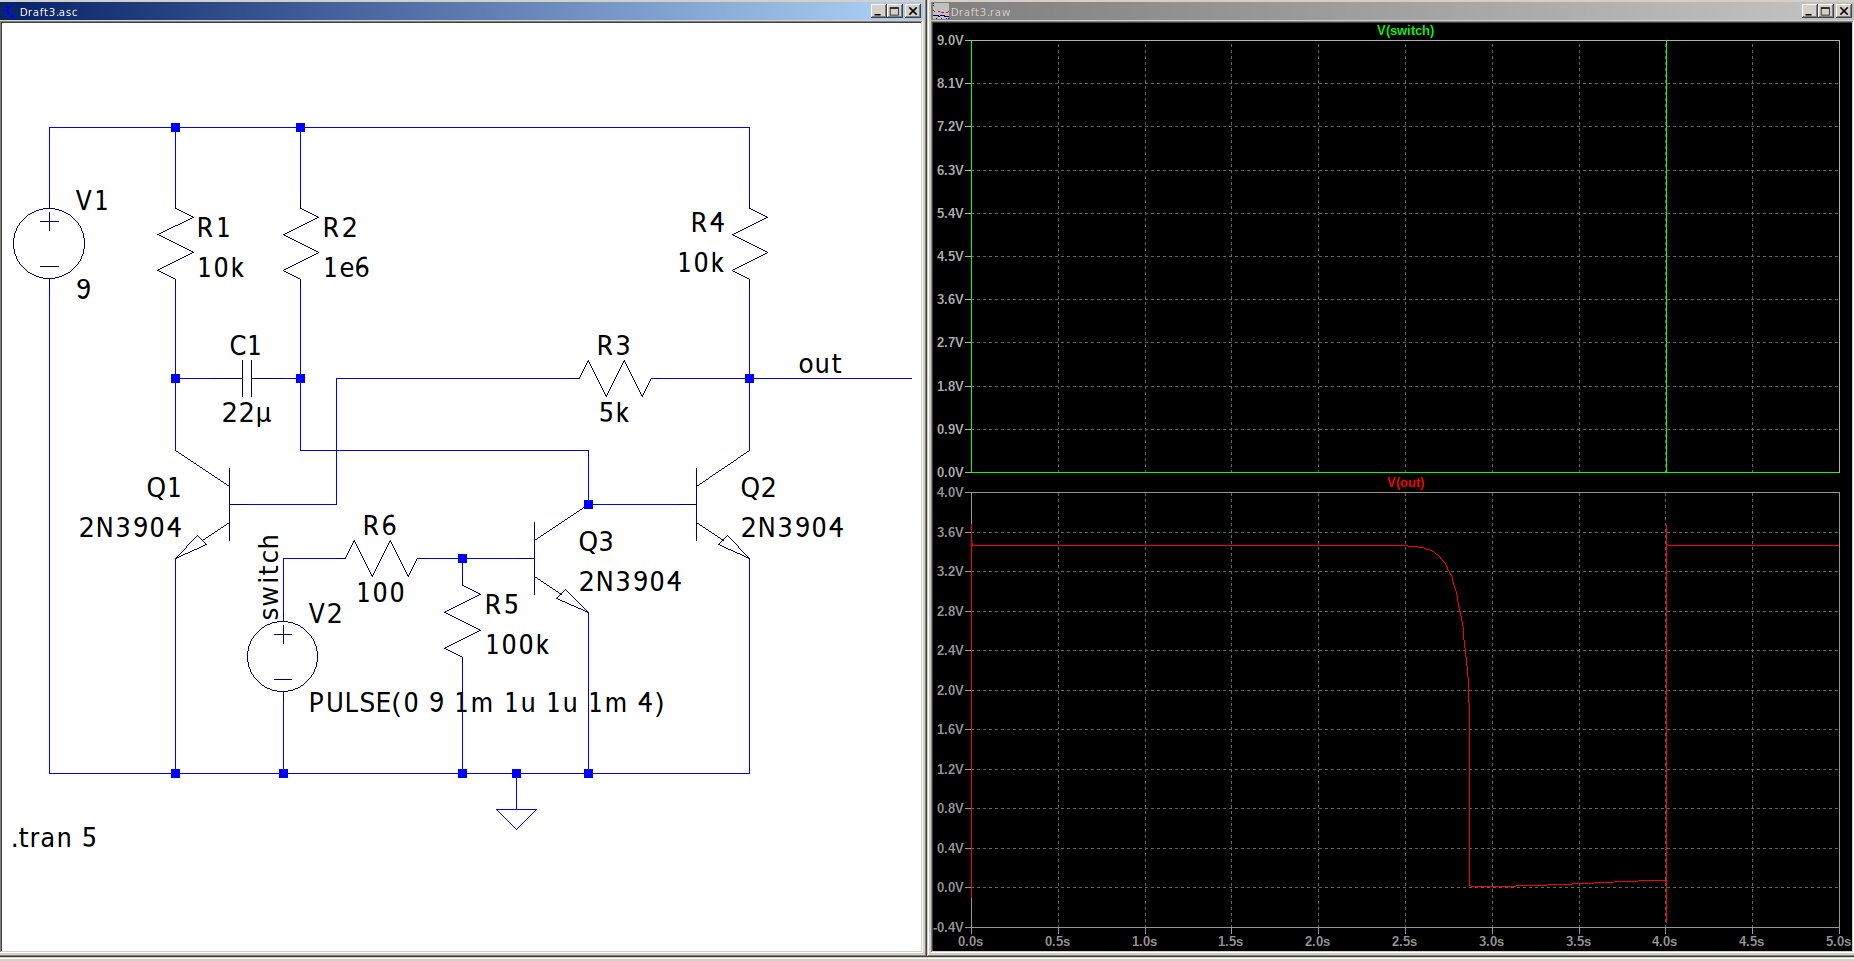Click the R2 reference label

click(340, 228)
